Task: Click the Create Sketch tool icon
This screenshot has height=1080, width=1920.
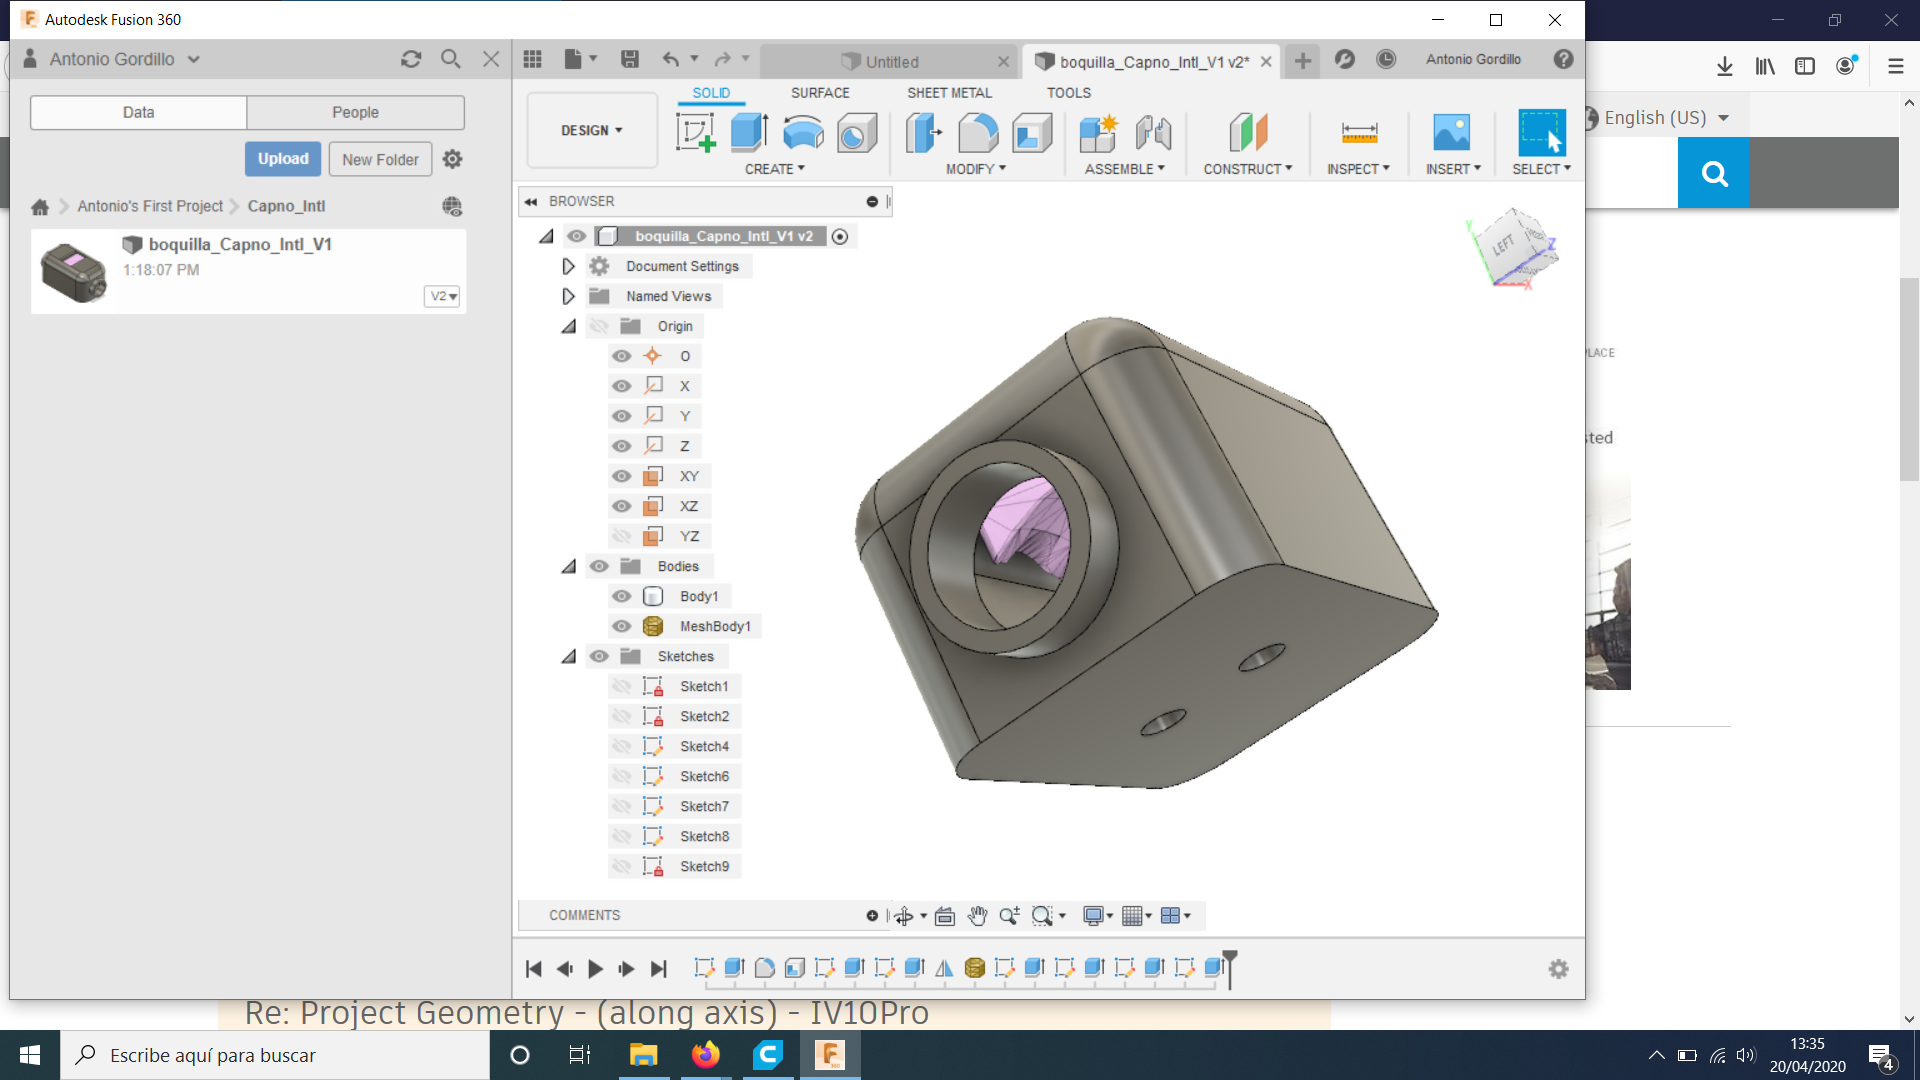Action: click(x=695, y=132)
